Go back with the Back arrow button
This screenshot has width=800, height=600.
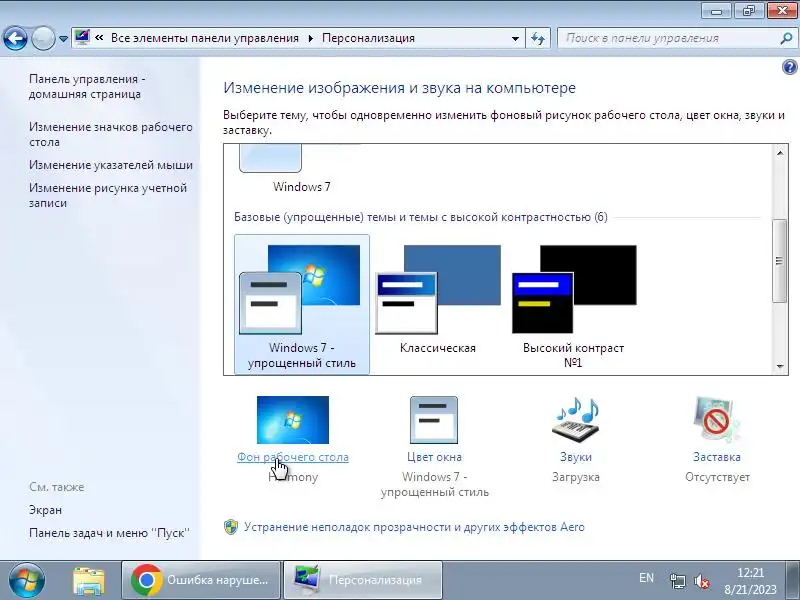[x=15, y=39]
